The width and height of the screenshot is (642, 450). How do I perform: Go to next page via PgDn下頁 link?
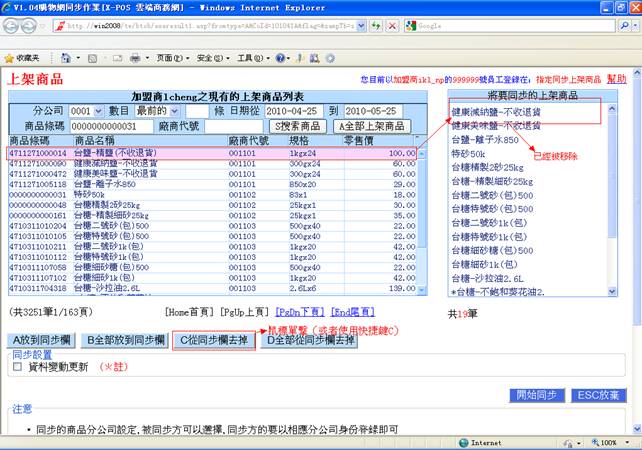coord(299,313)
